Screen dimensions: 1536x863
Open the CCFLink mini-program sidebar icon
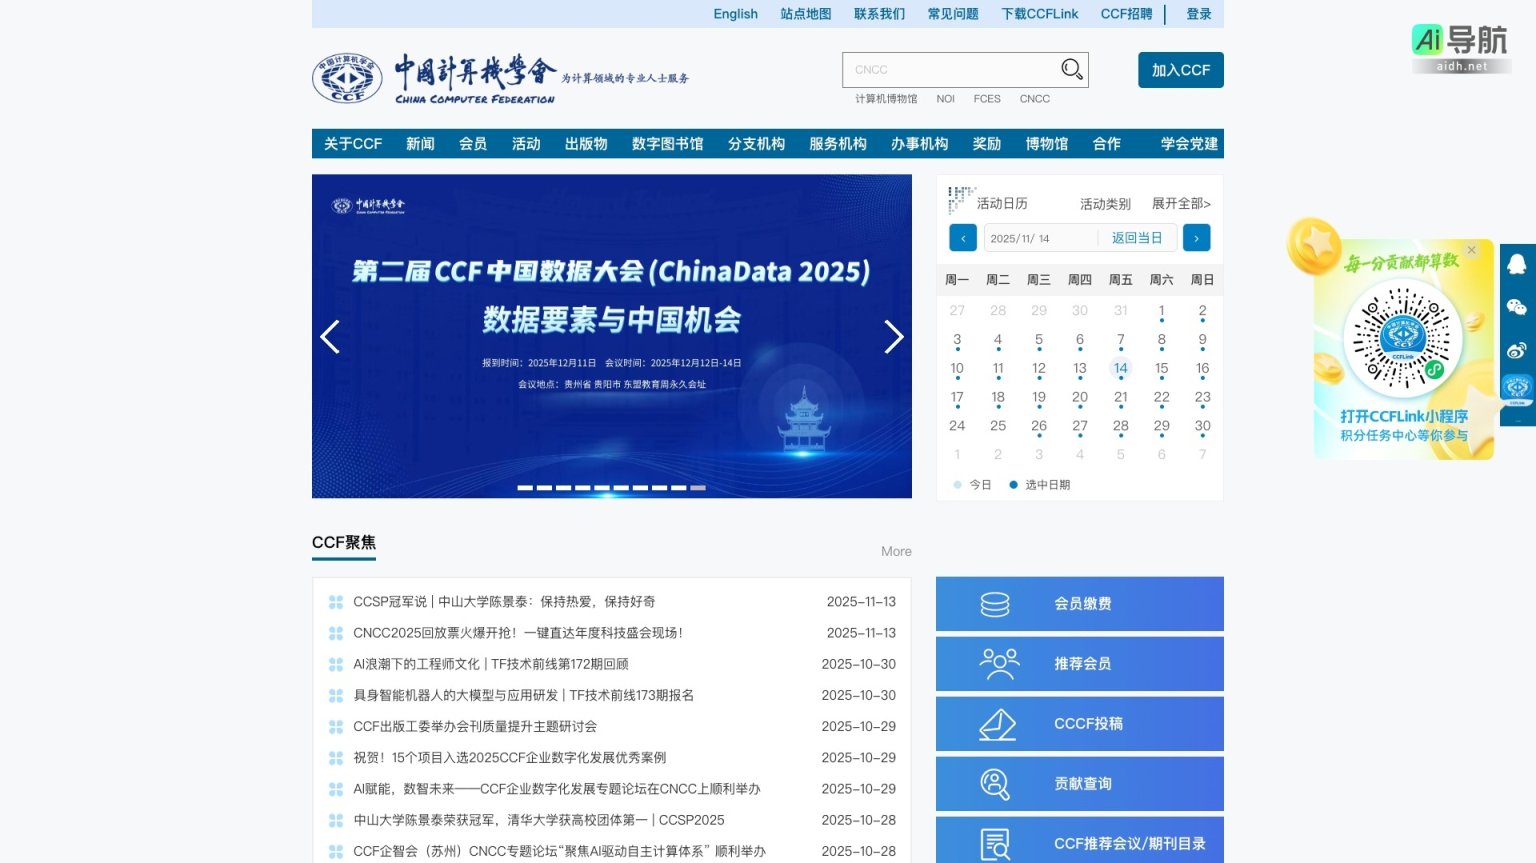pos(1518,385)
